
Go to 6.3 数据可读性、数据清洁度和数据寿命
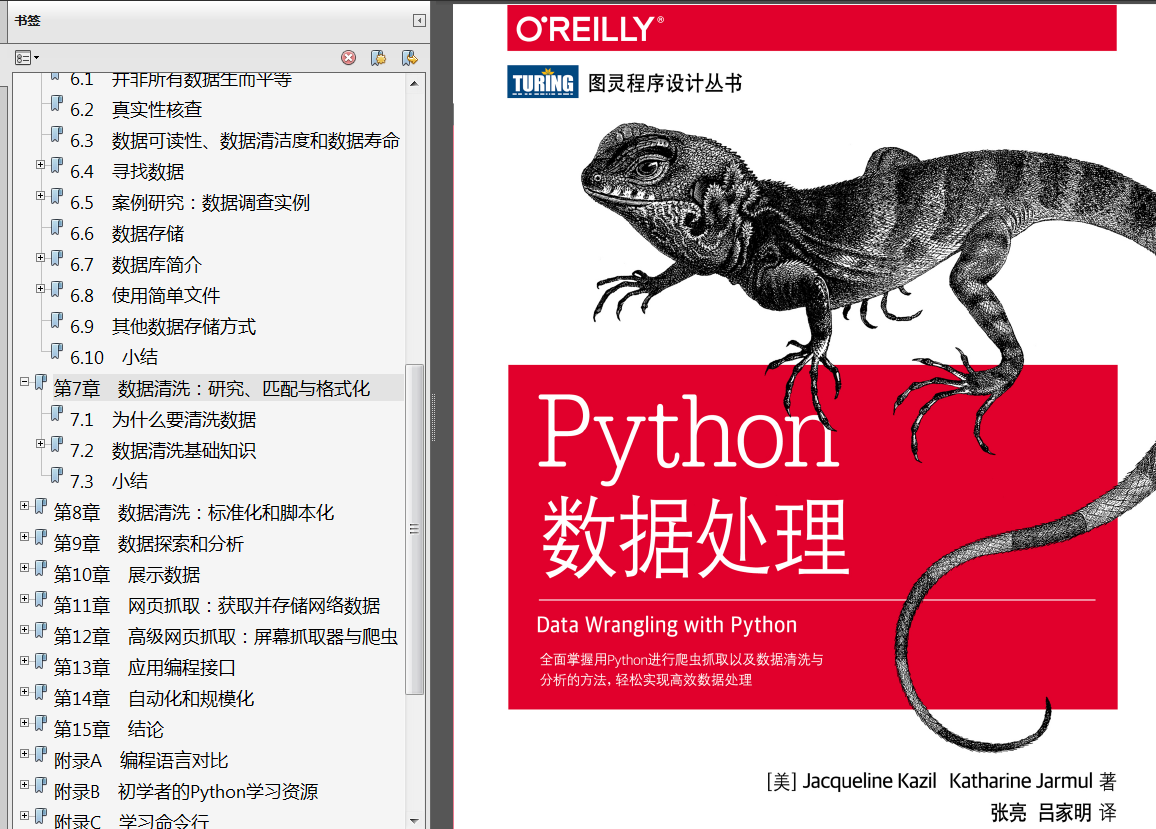point(234,141)
